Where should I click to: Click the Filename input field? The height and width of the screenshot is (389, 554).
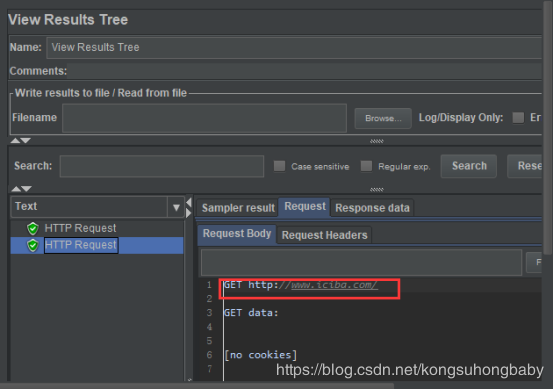(x=204, y=118)
